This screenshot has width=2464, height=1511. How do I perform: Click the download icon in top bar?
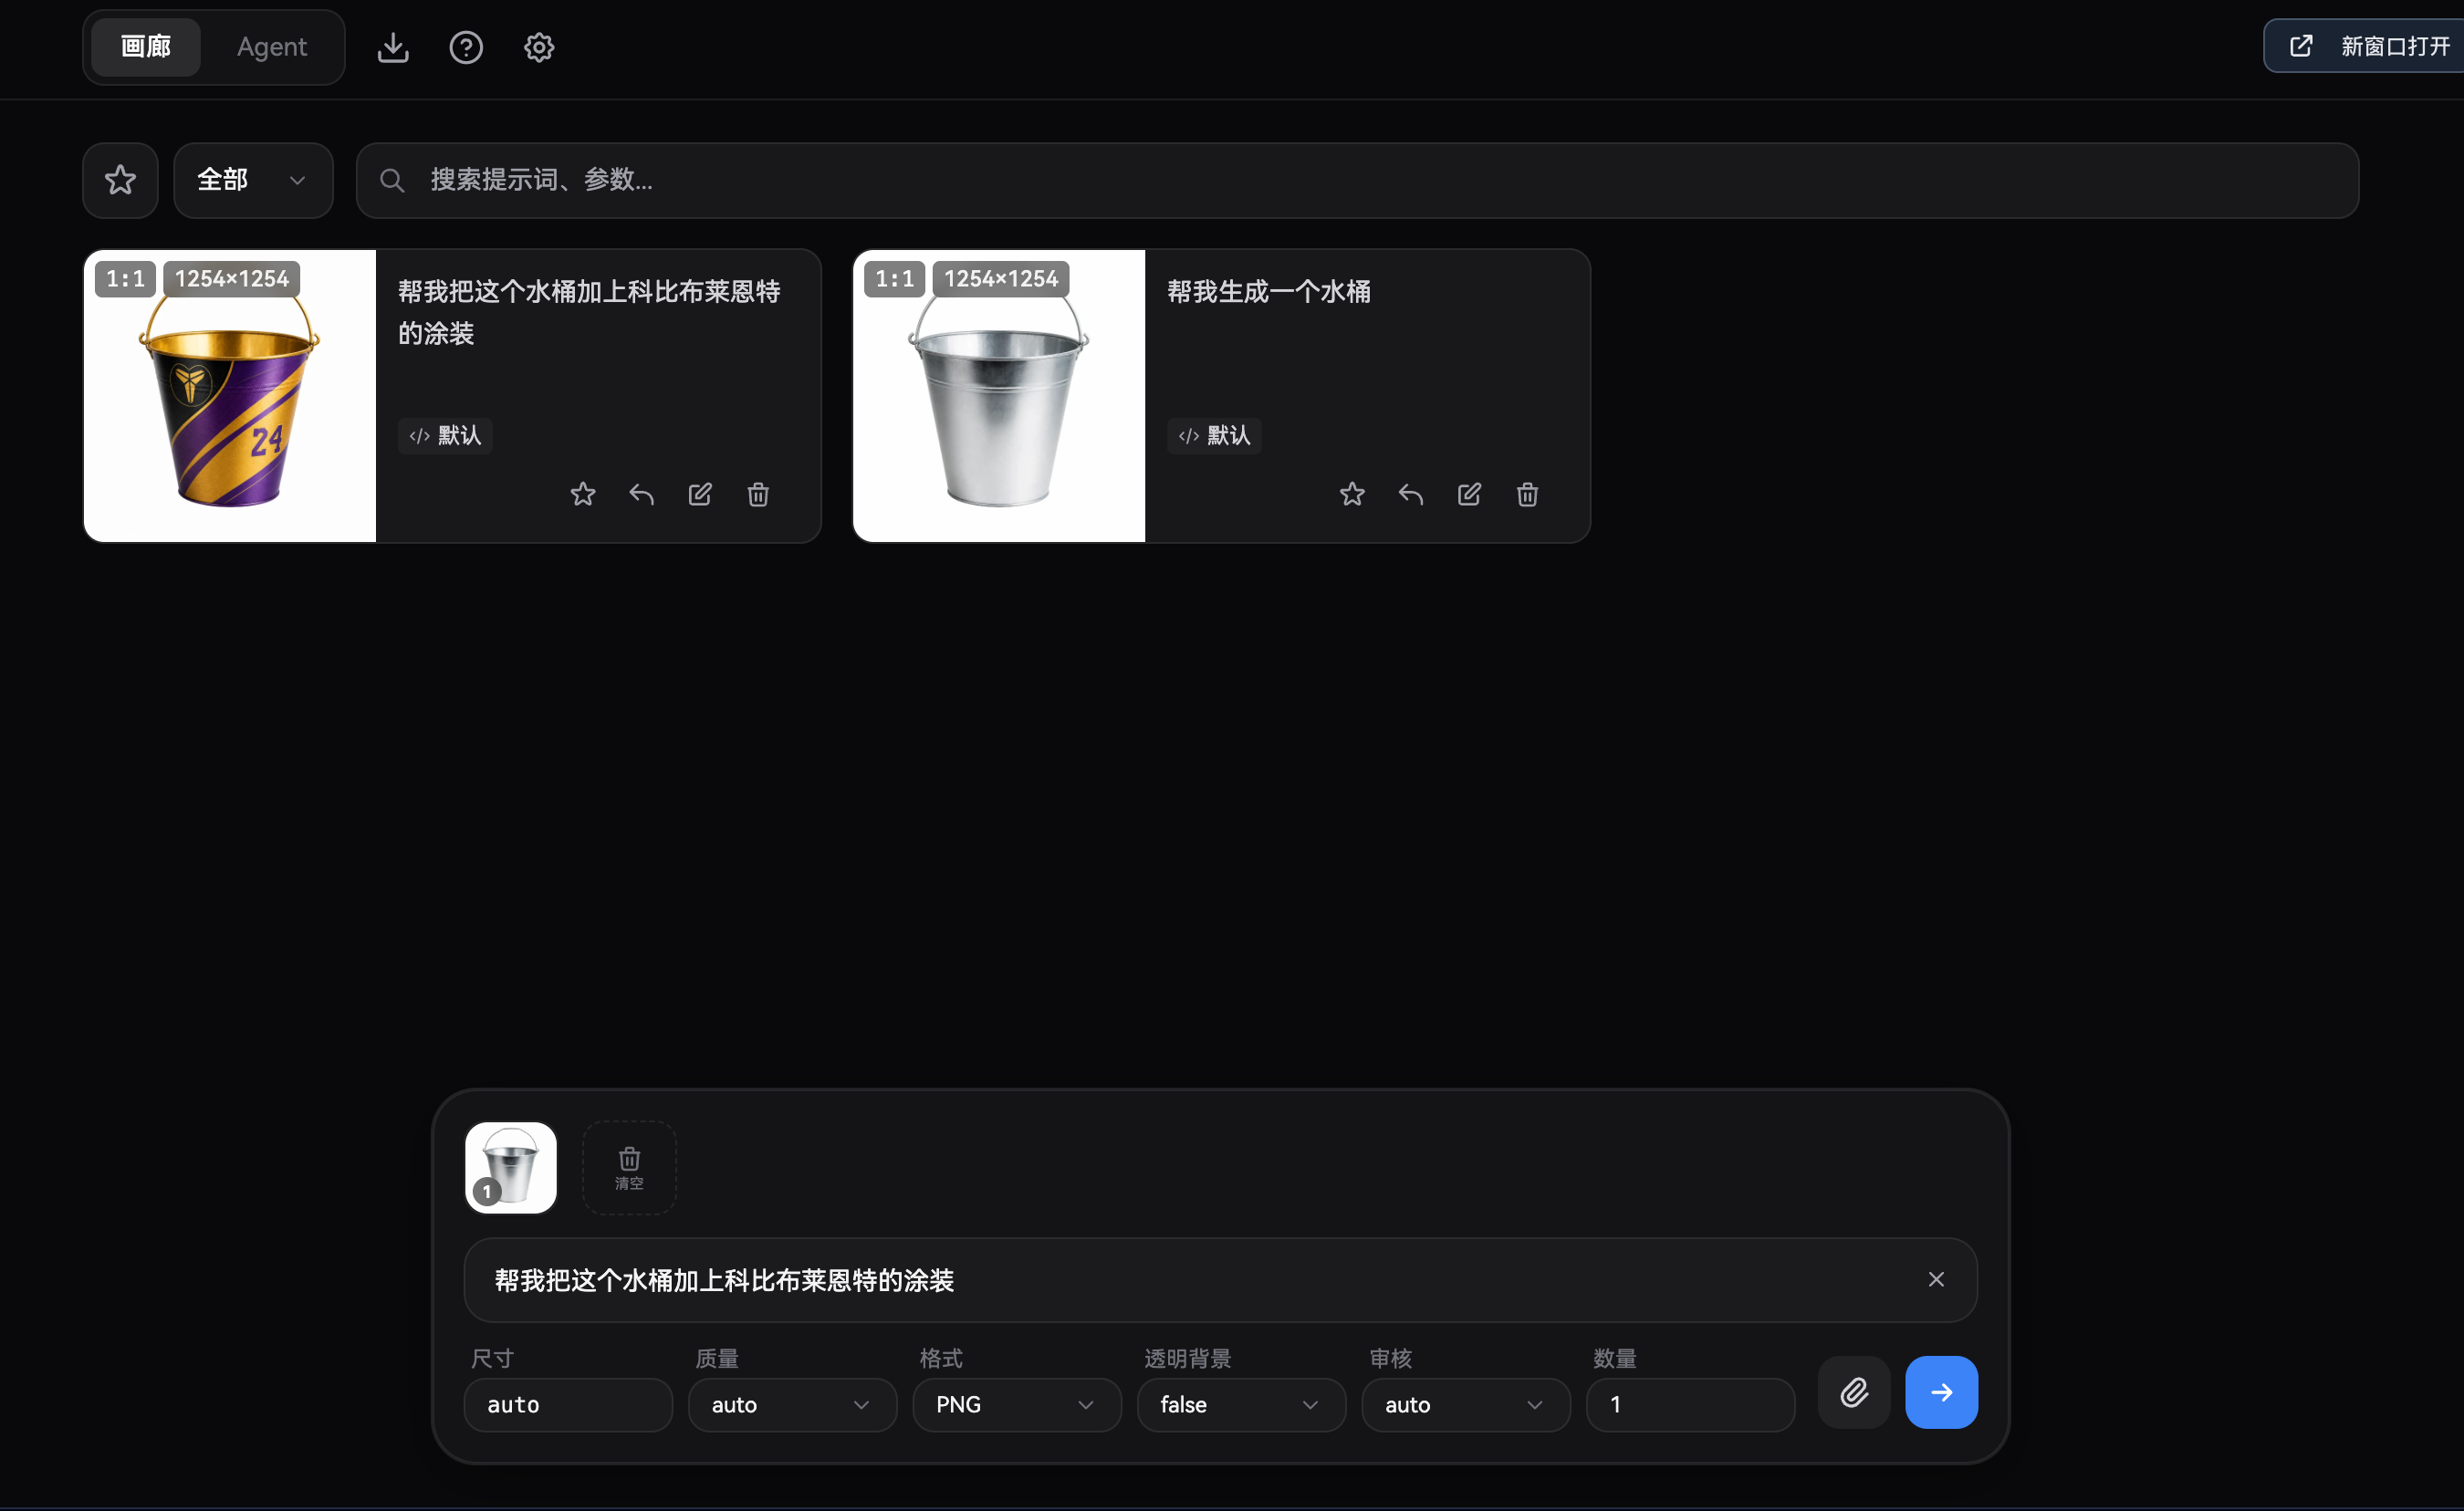(393, 47)
